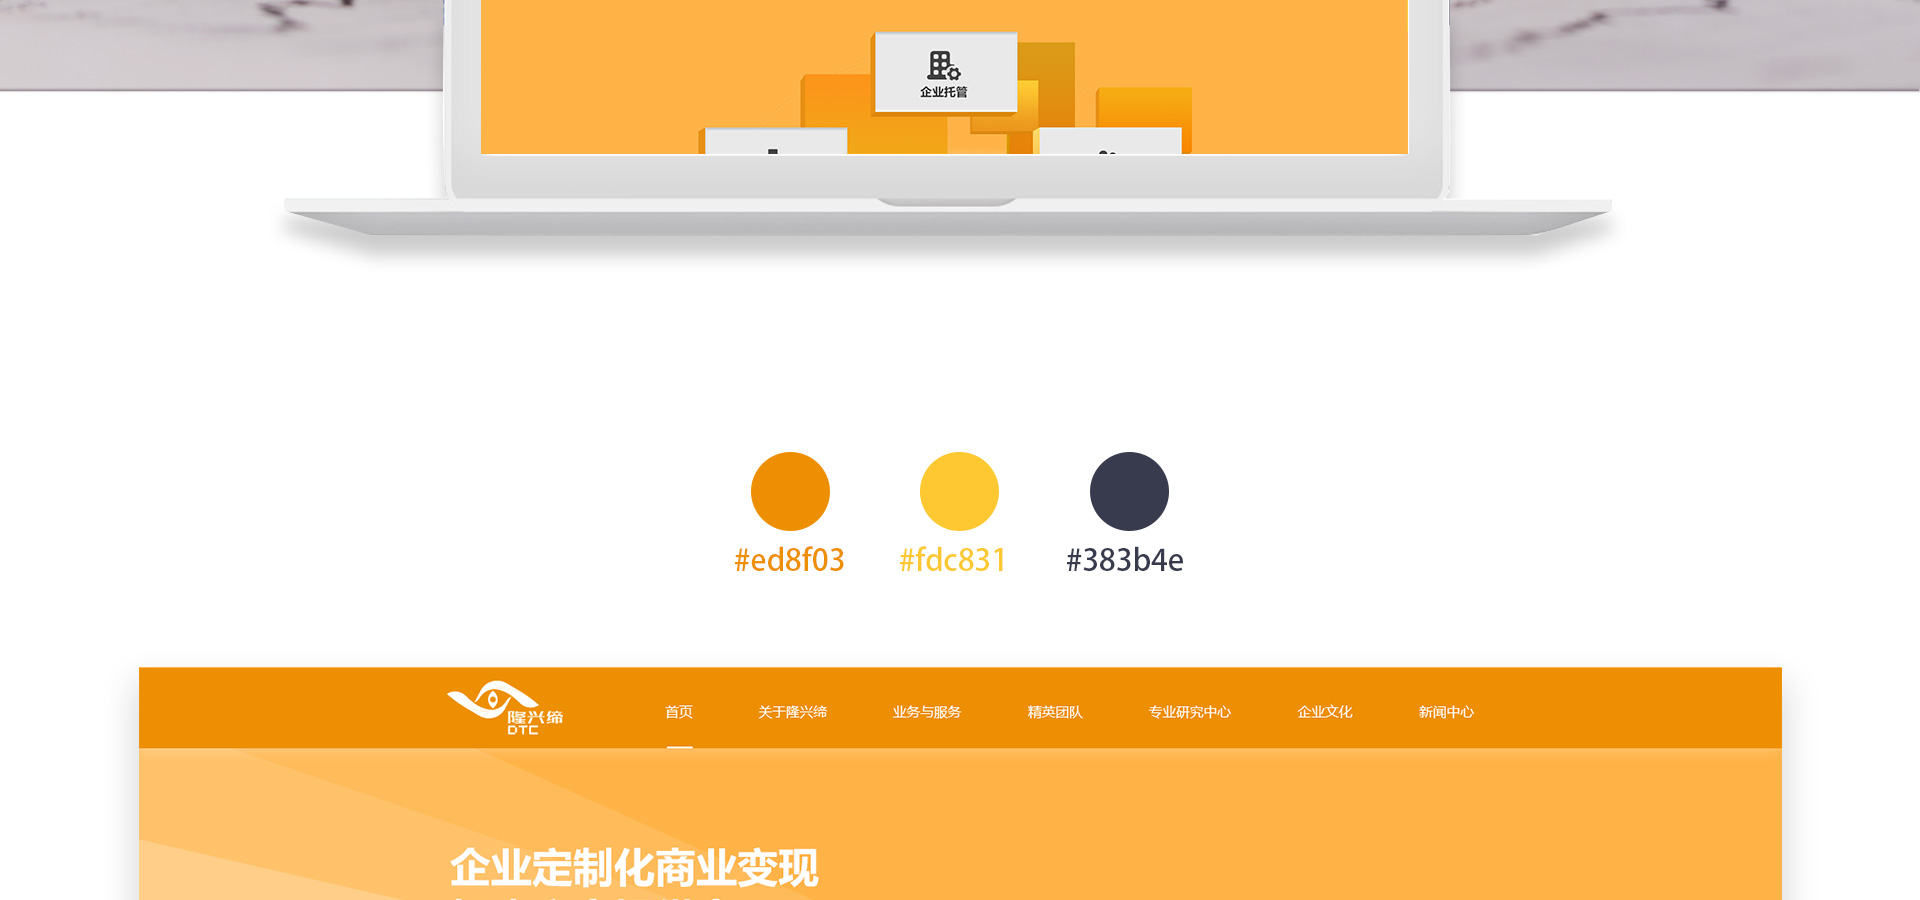Select the yellow #fdc831 color circle
Viewport: 1920px width, 900px height.
959,491
